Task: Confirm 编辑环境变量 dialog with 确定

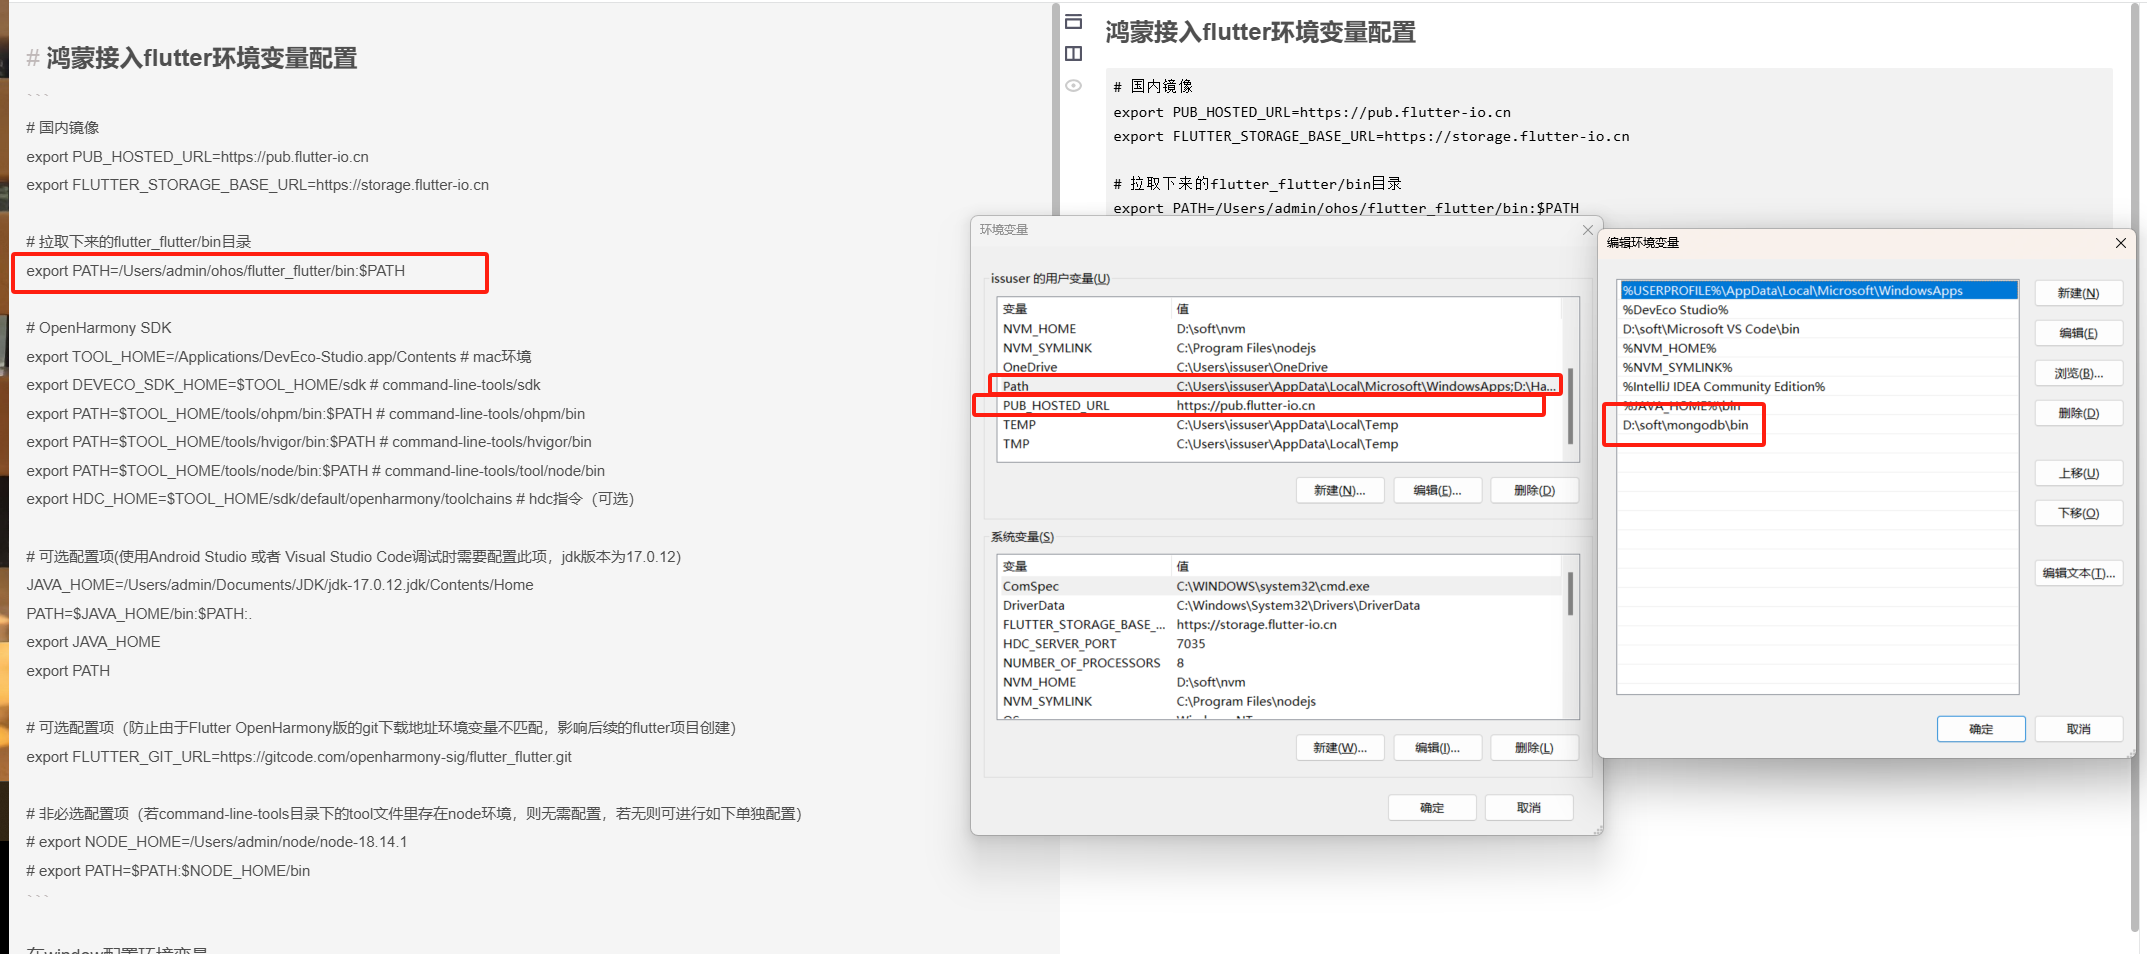Action: point(1981,729)
